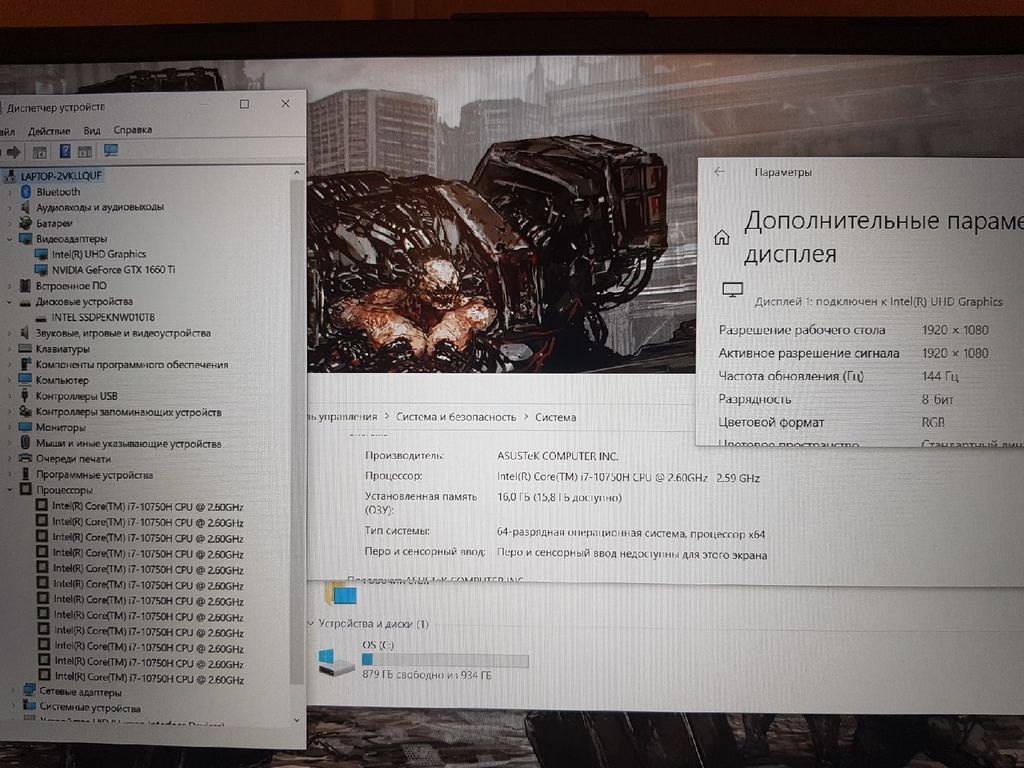This screenshot has width=1024, height=768.
Task: Expand the Сетевые адаптеры category
Action: point(10,692)
